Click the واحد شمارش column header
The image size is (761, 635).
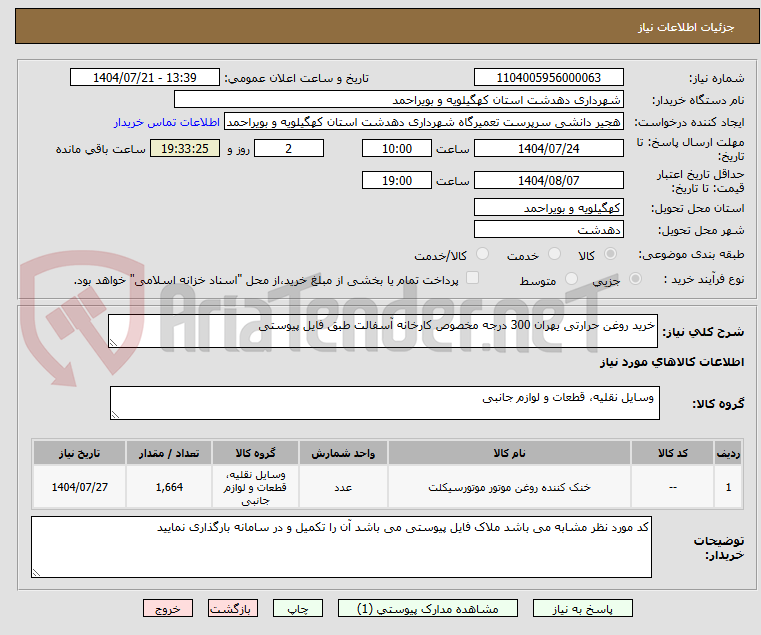(x=343, y=453)
